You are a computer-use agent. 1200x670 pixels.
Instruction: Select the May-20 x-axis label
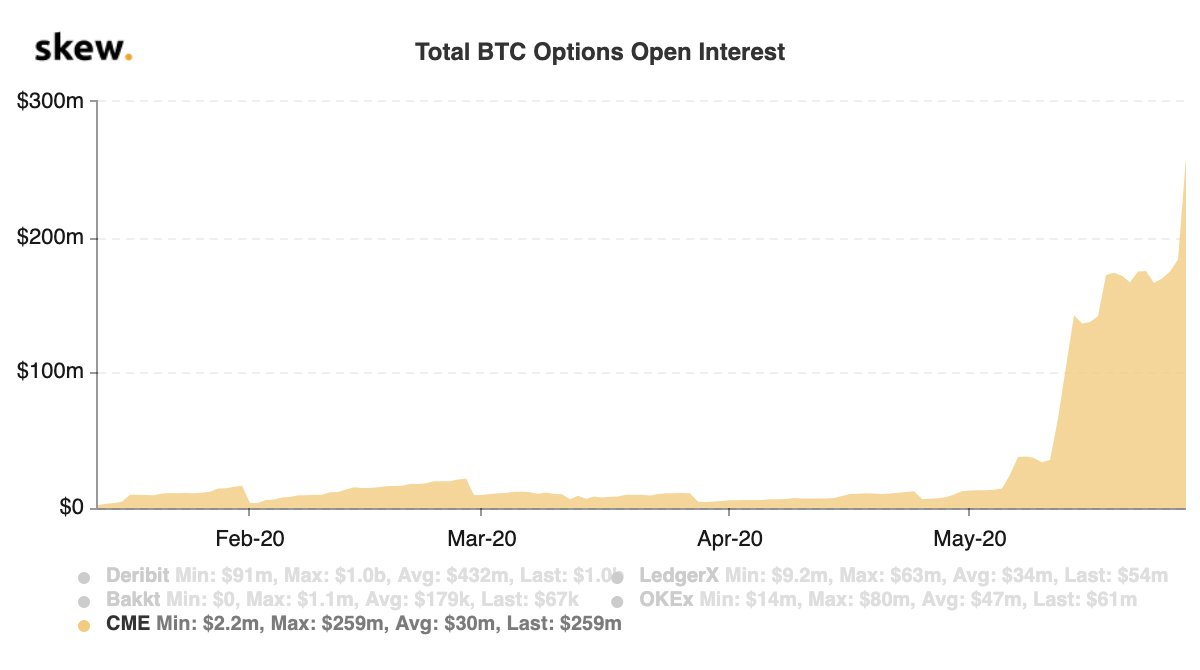point(968,538)
